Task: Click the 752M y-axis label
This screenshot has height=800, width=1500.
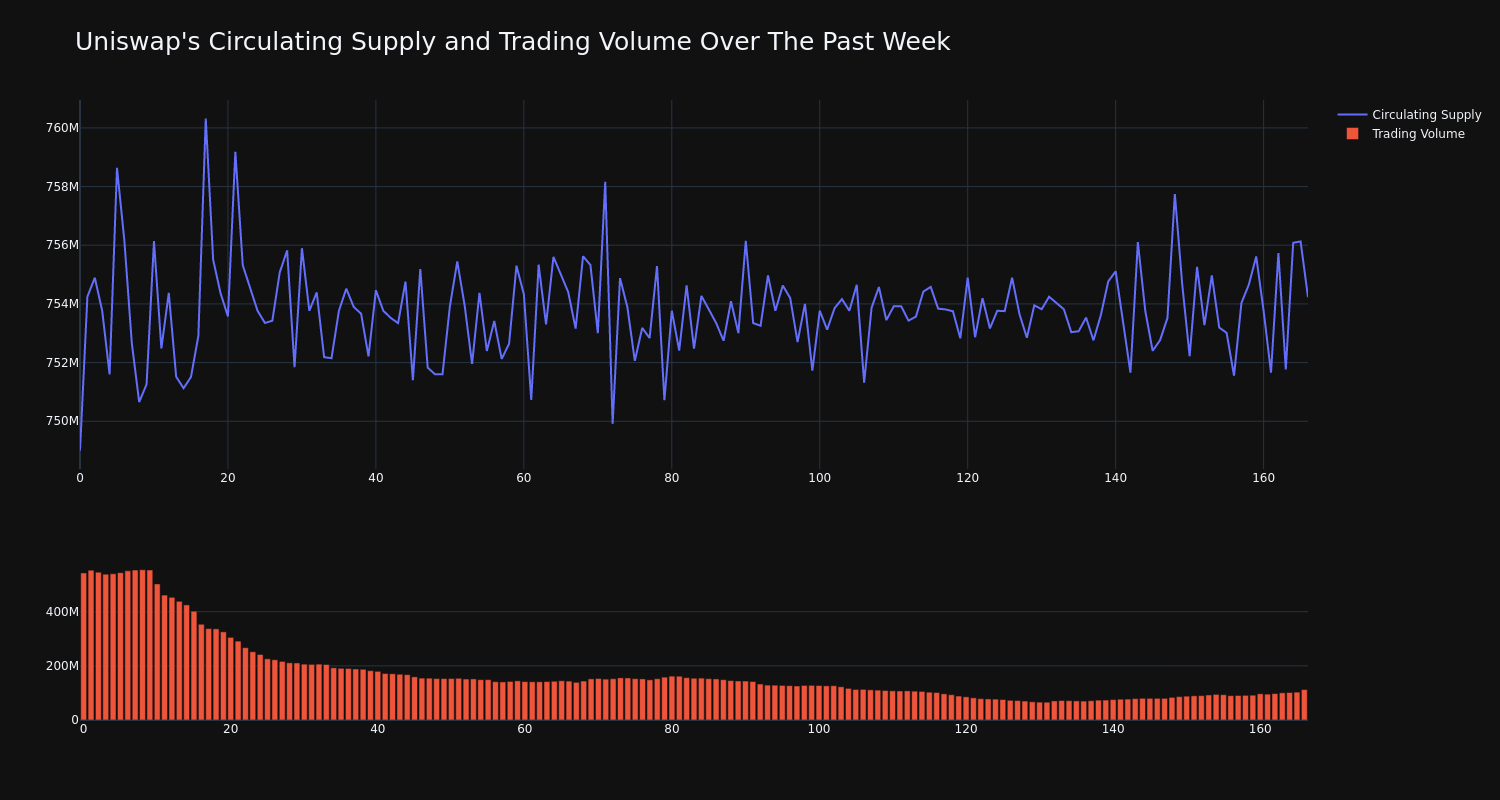Action: (62, 363)
